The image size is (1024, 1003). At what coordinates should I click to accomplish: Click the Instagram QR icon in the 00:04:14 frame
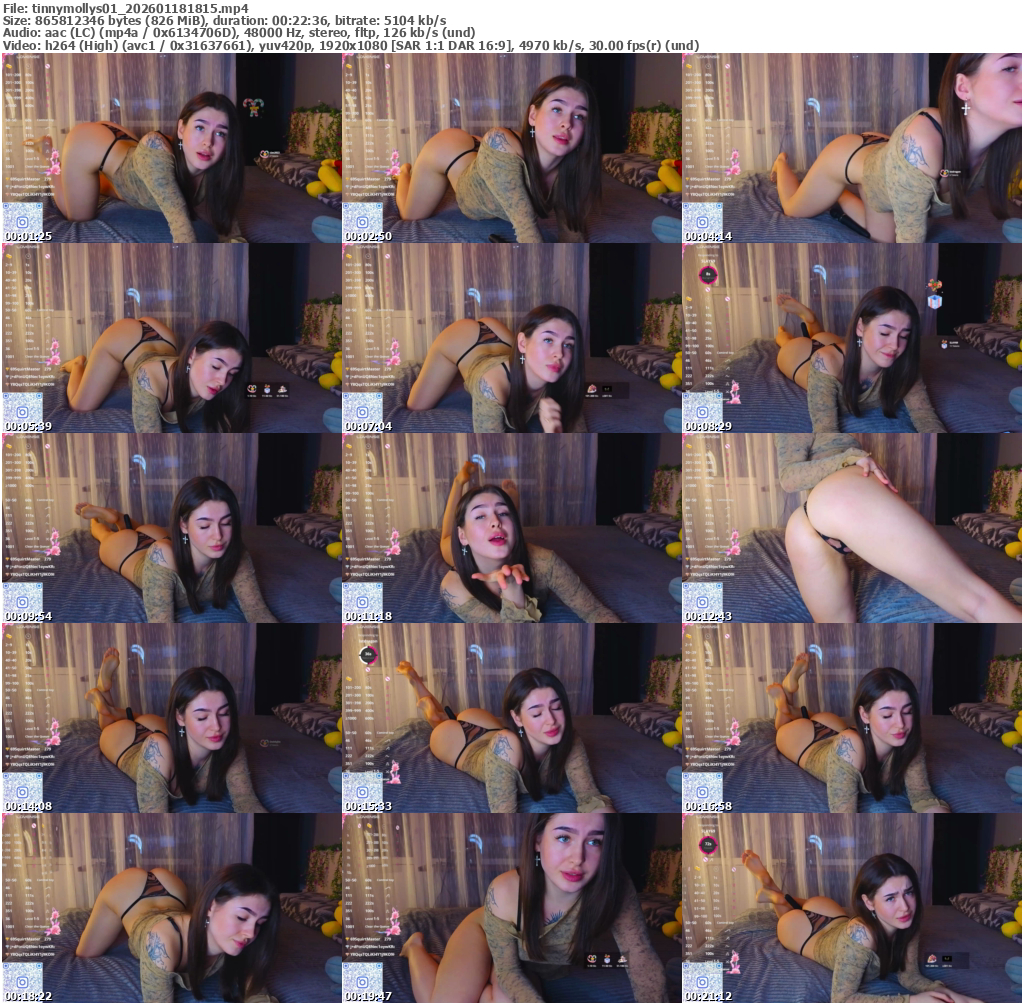click(702, 220)
